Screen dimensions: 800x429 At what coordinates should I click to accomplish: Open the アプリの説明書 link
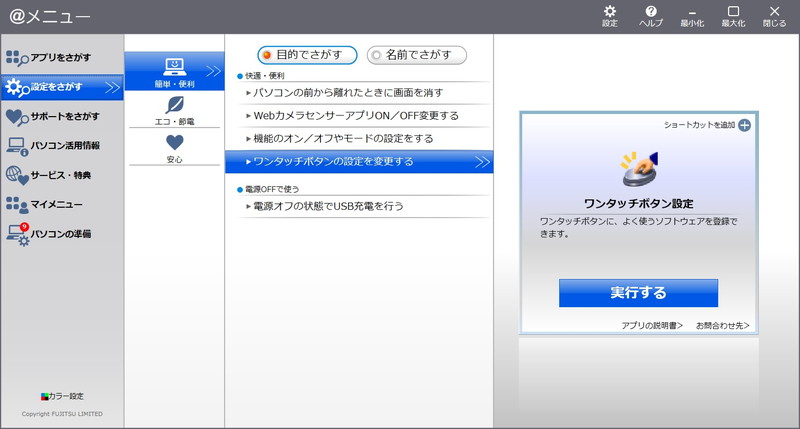pos(652,326)
